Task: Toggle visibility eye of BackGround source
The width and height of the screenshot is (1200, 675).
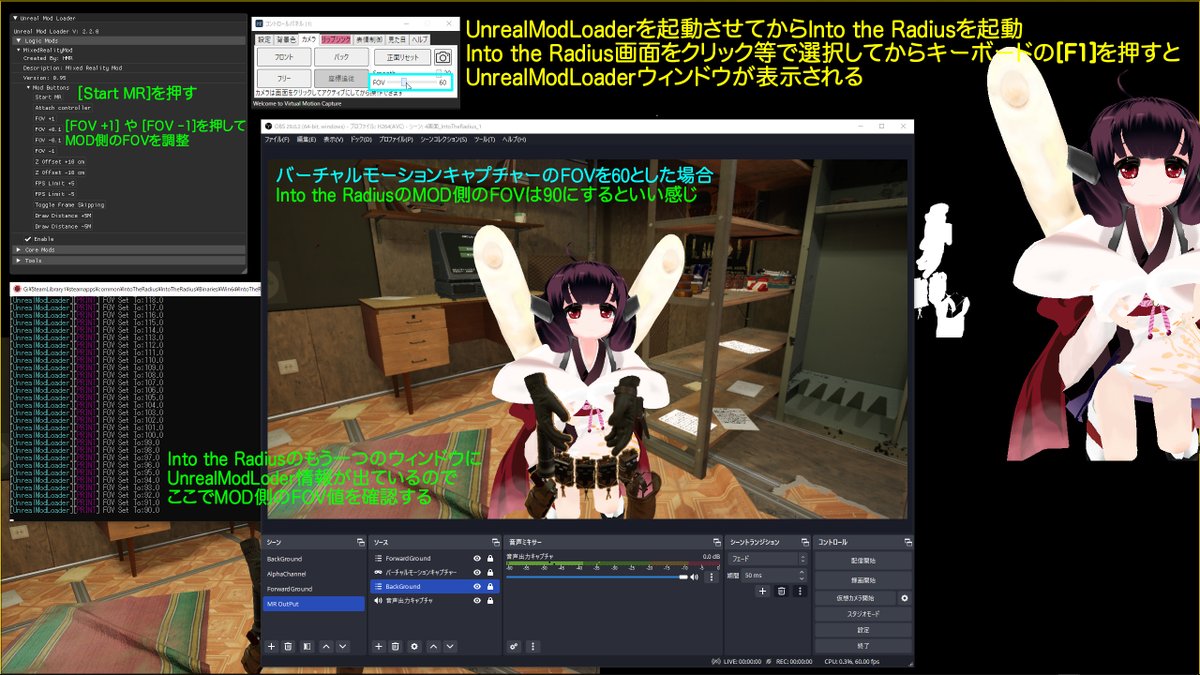Action: coord(477,586)
